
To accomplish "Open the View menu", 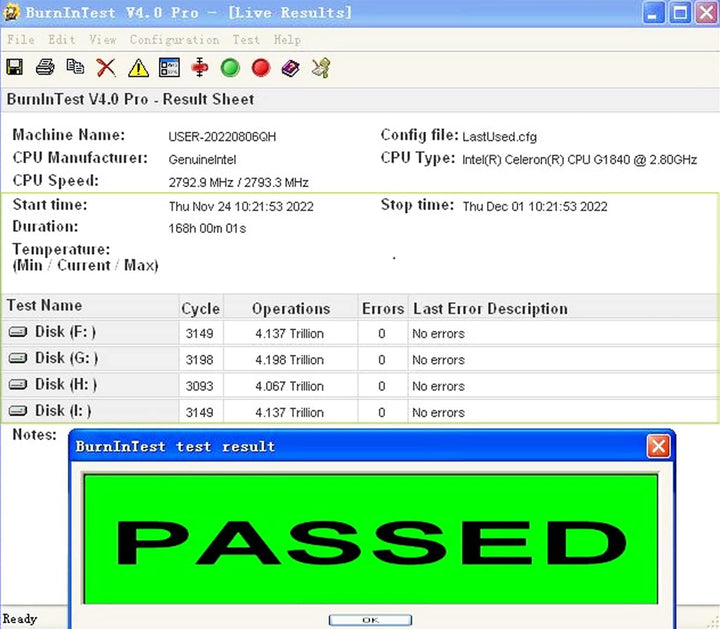I will click(x=103, y=40).
